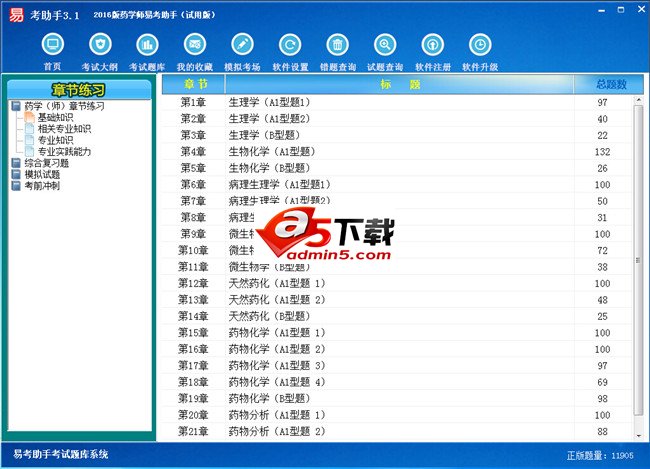Select row 生物化学（B型题）
The image size is (650, 469).
(x=397, y=168)
